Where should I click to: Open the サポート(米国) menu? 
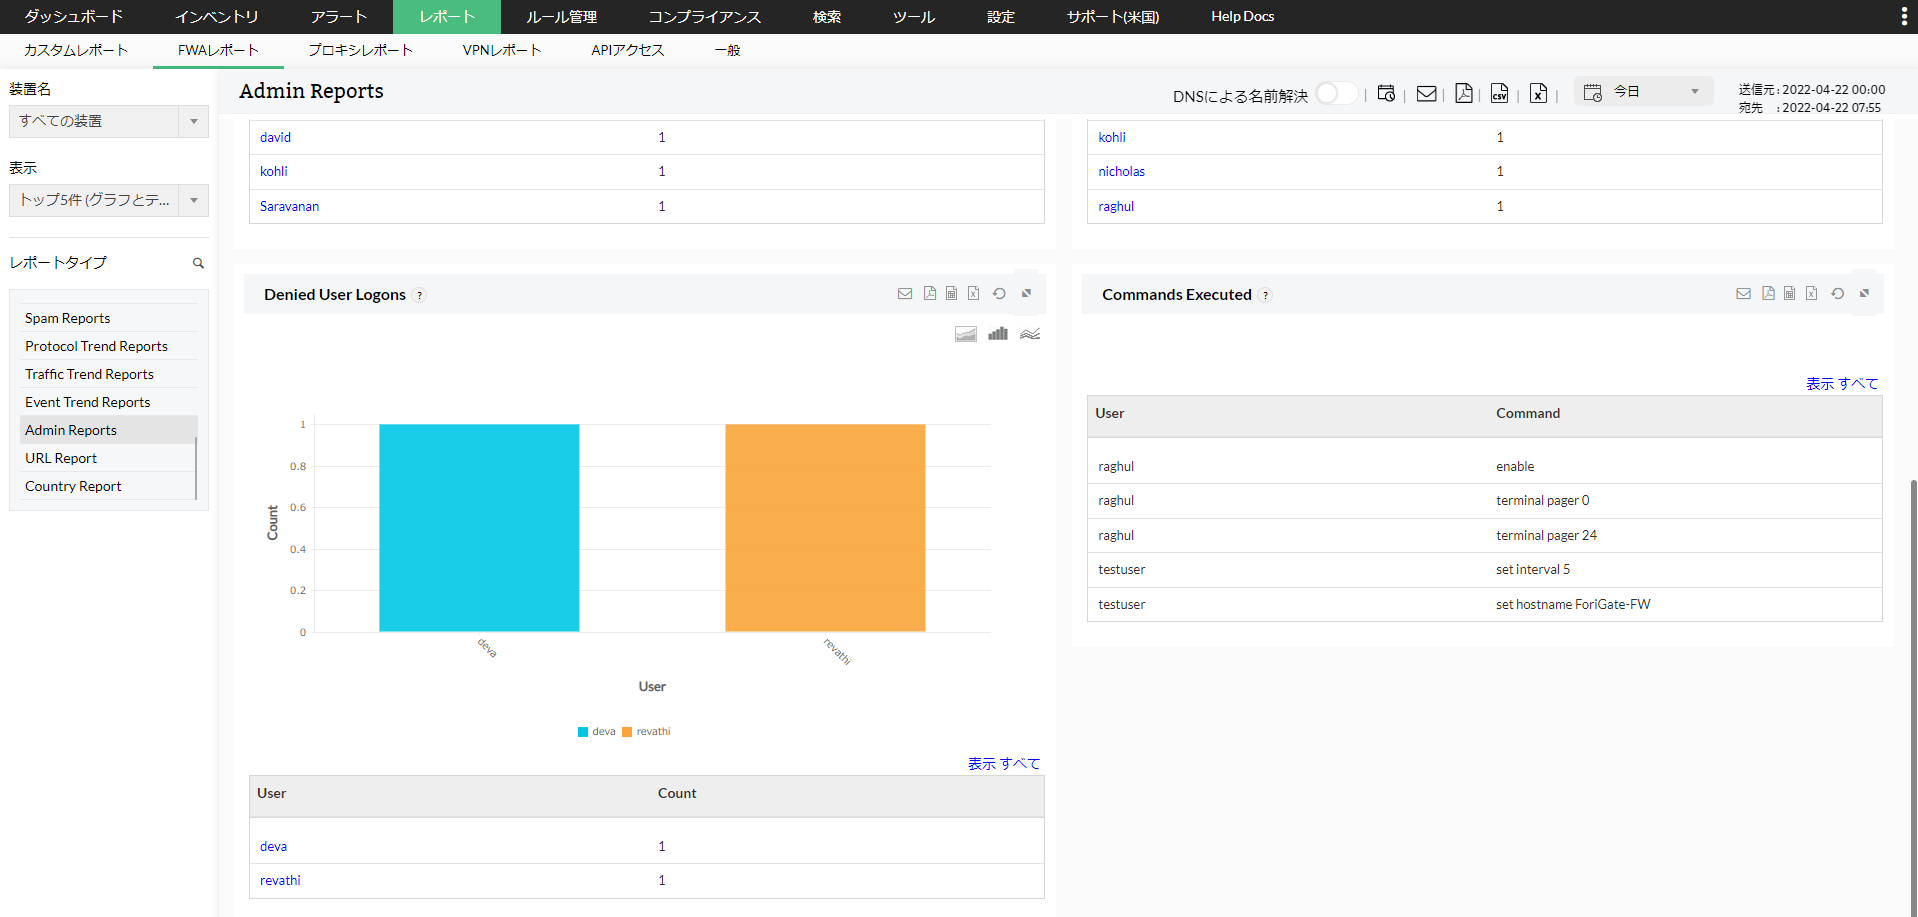click(x=1113, y=17)
